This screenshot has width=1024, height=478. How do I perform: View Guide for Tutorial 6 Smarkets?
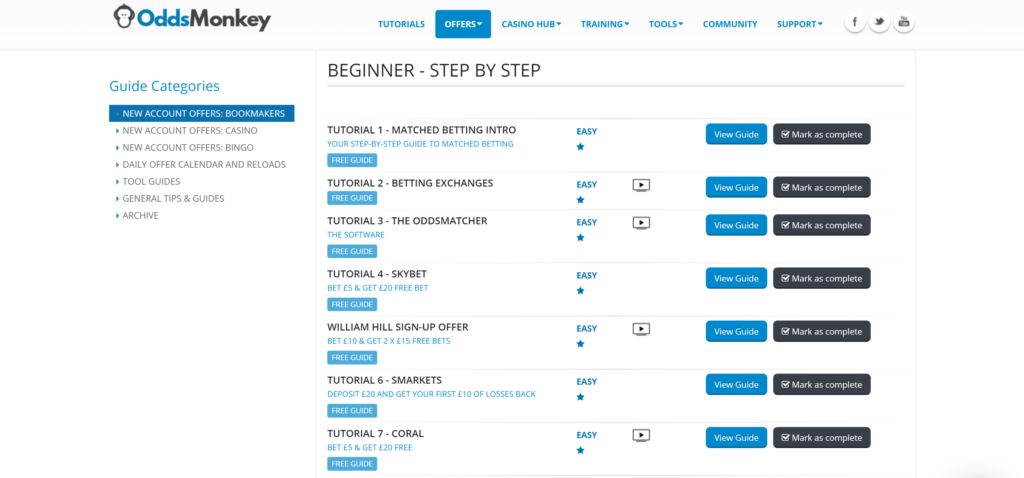736,385
